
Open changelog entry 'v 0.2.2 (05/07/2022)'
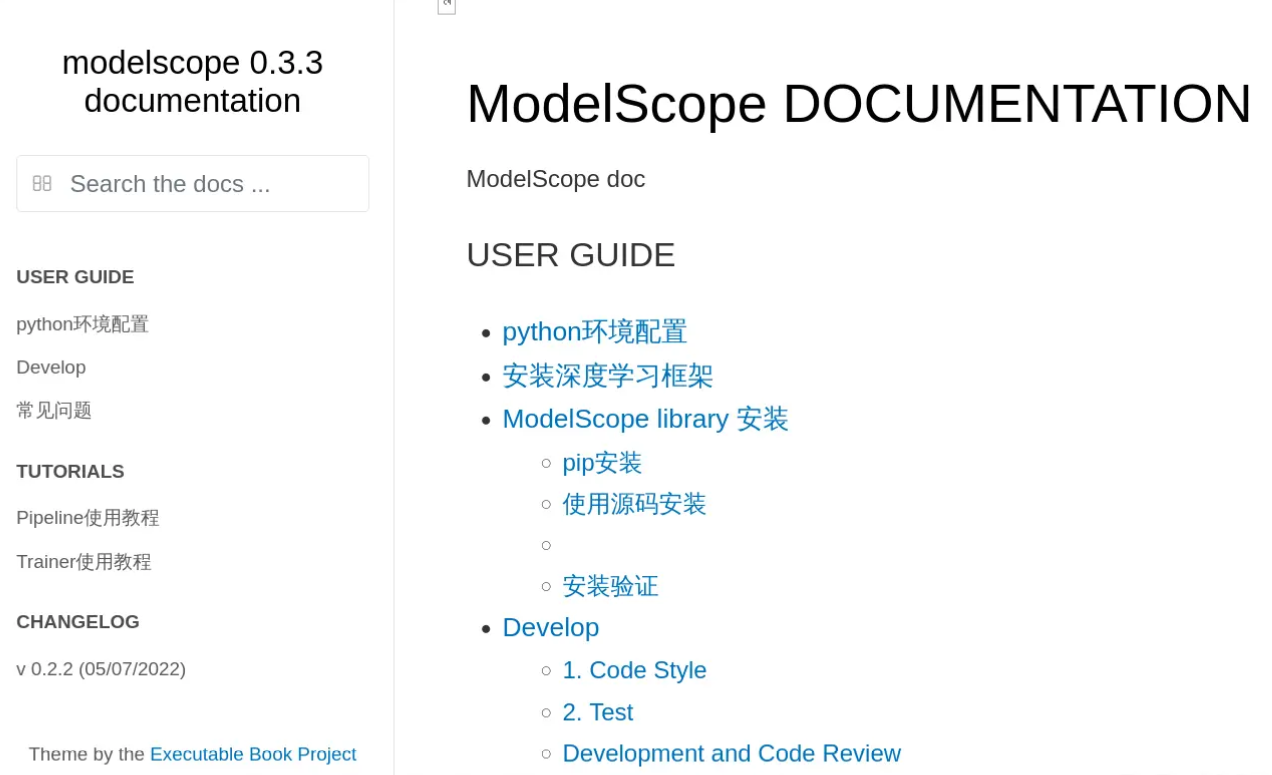click(x=100, y=668)
